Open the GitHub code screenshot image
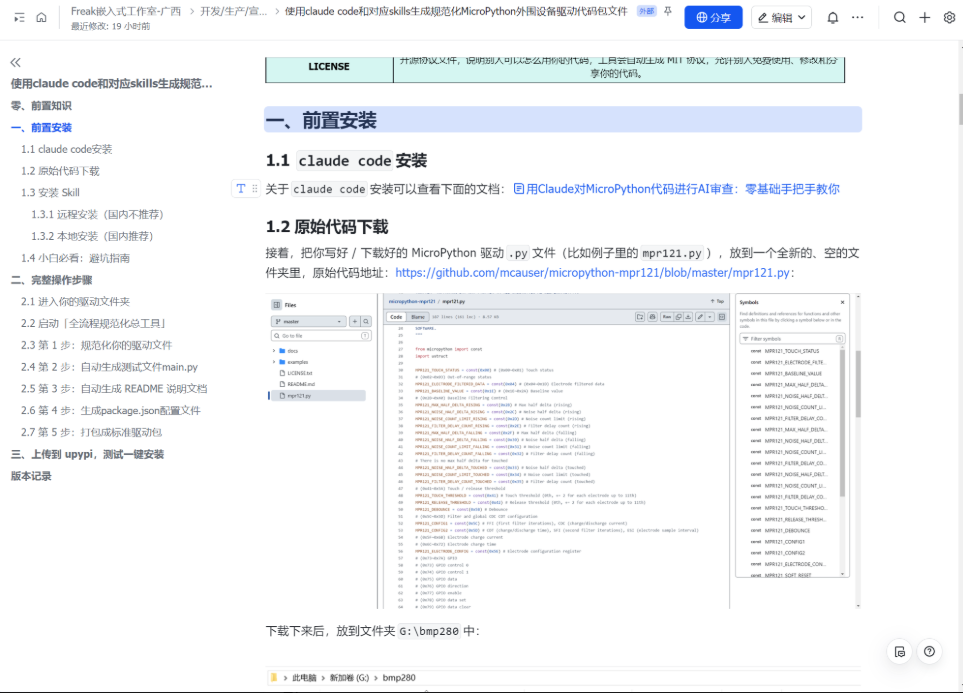This screenshot has width=963, height=693. (x=562, y=450)
